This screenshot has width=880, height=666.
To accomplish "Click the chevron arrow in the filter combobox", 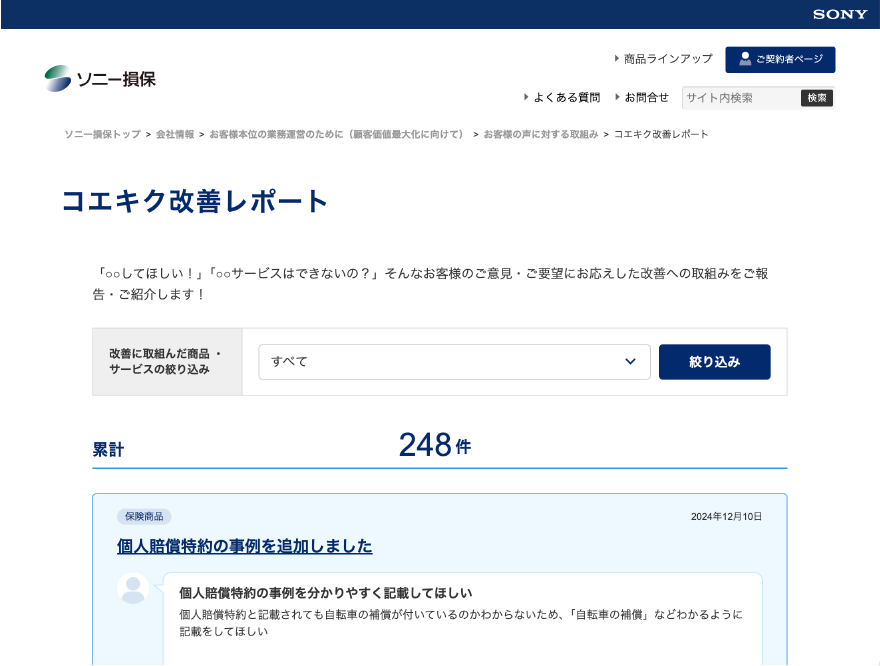I will 630,361.
